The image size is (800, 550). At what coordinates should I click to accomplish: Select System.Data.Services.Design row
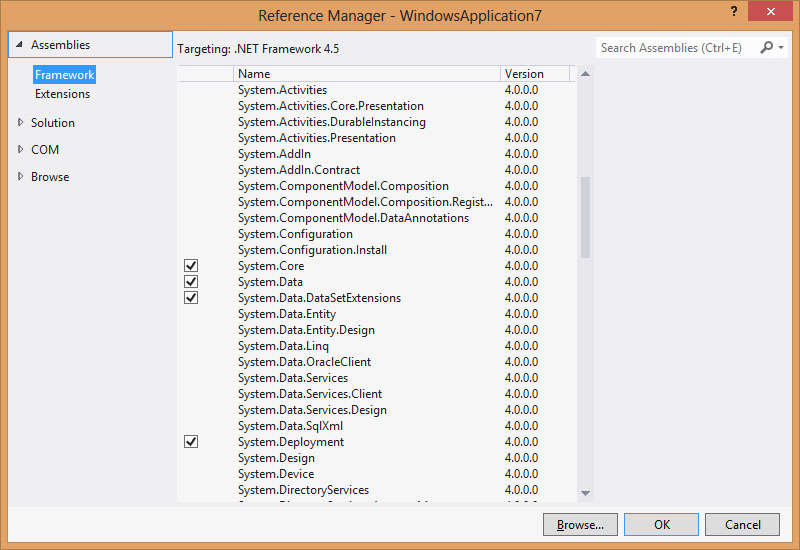(x=377, y=410)
